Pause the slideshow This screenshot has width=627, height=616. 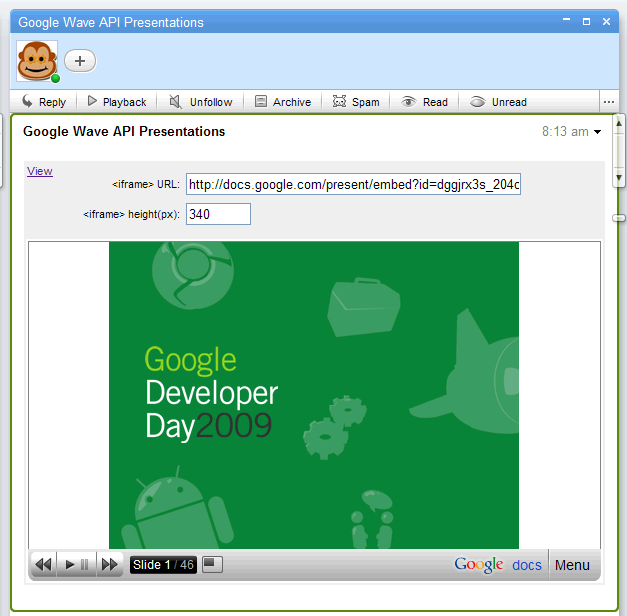pos(84,565)
